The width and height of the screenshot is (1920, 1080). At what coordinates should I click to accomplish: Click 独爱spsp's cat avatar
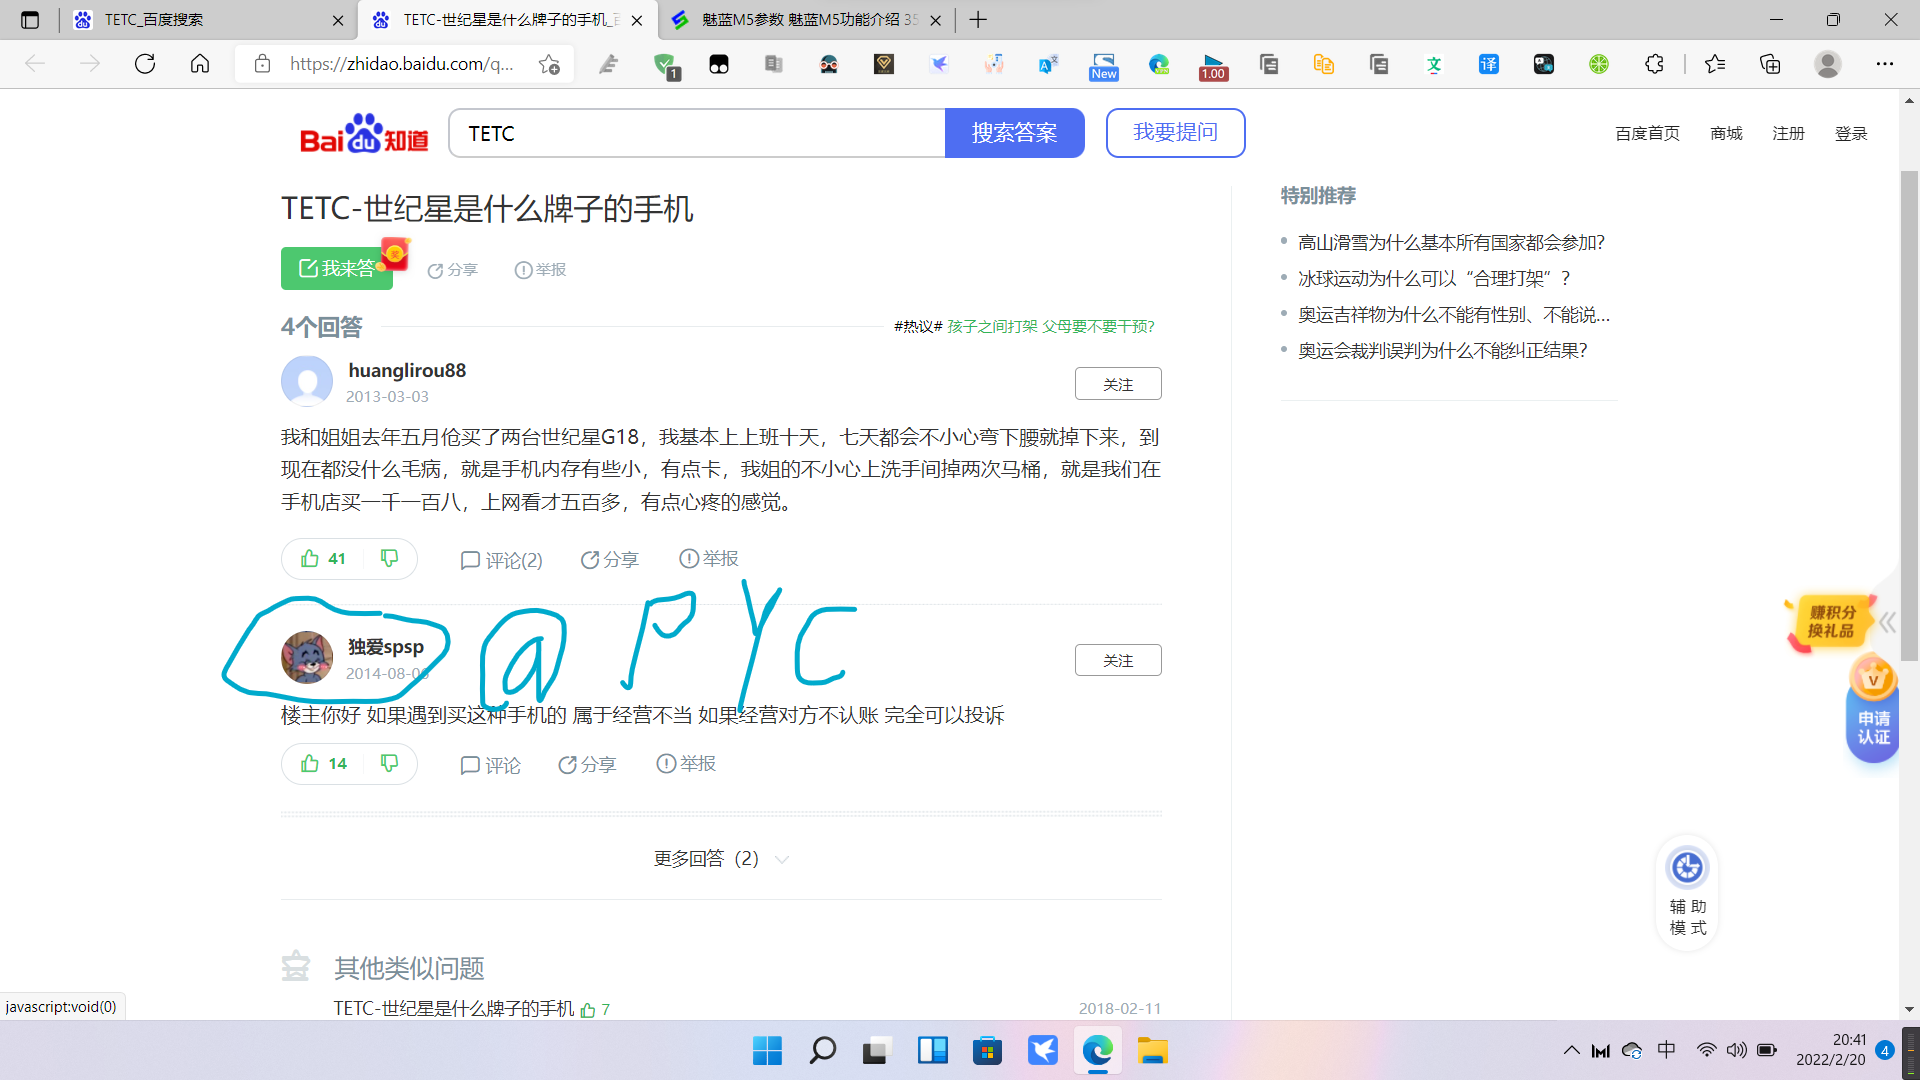[x=307, y=657]
